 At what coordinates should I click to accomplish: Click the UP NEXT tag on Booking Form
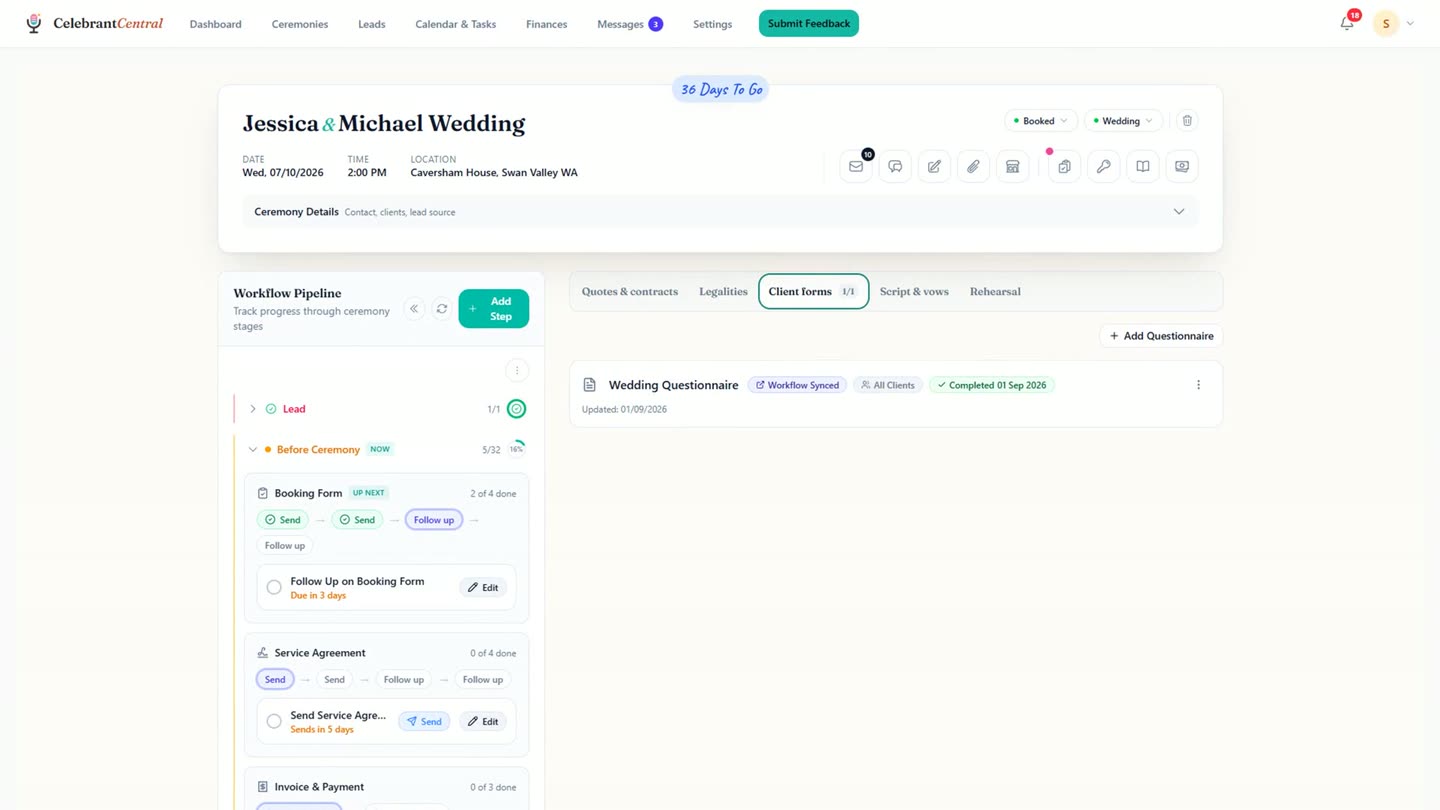tap(368, 493)
